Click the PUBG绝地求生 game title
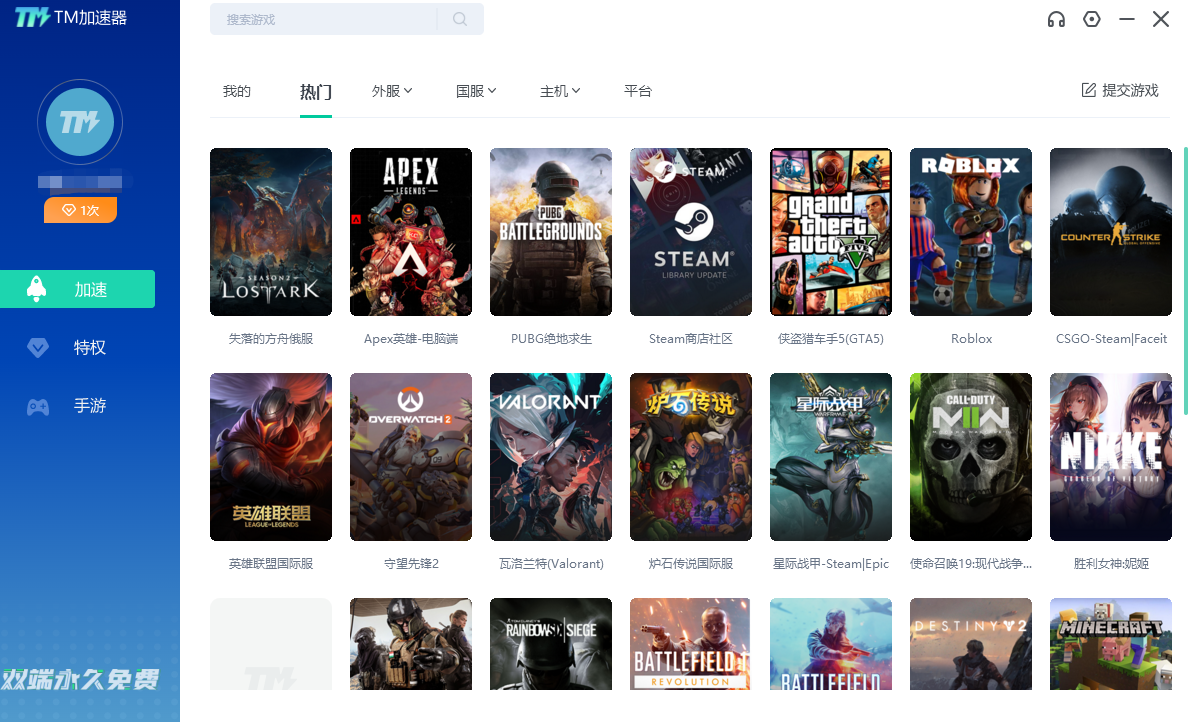 coord(551,339)
